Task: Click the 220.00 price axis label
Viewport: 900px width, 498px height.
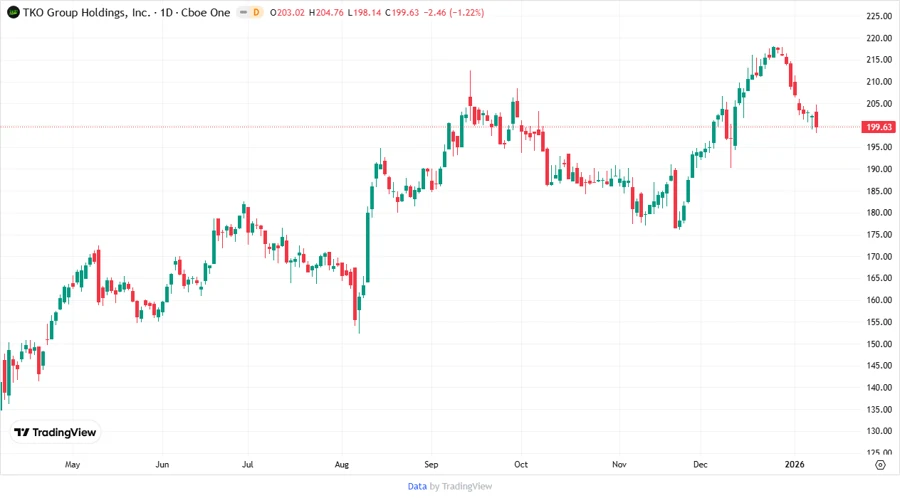Action: 879,38
